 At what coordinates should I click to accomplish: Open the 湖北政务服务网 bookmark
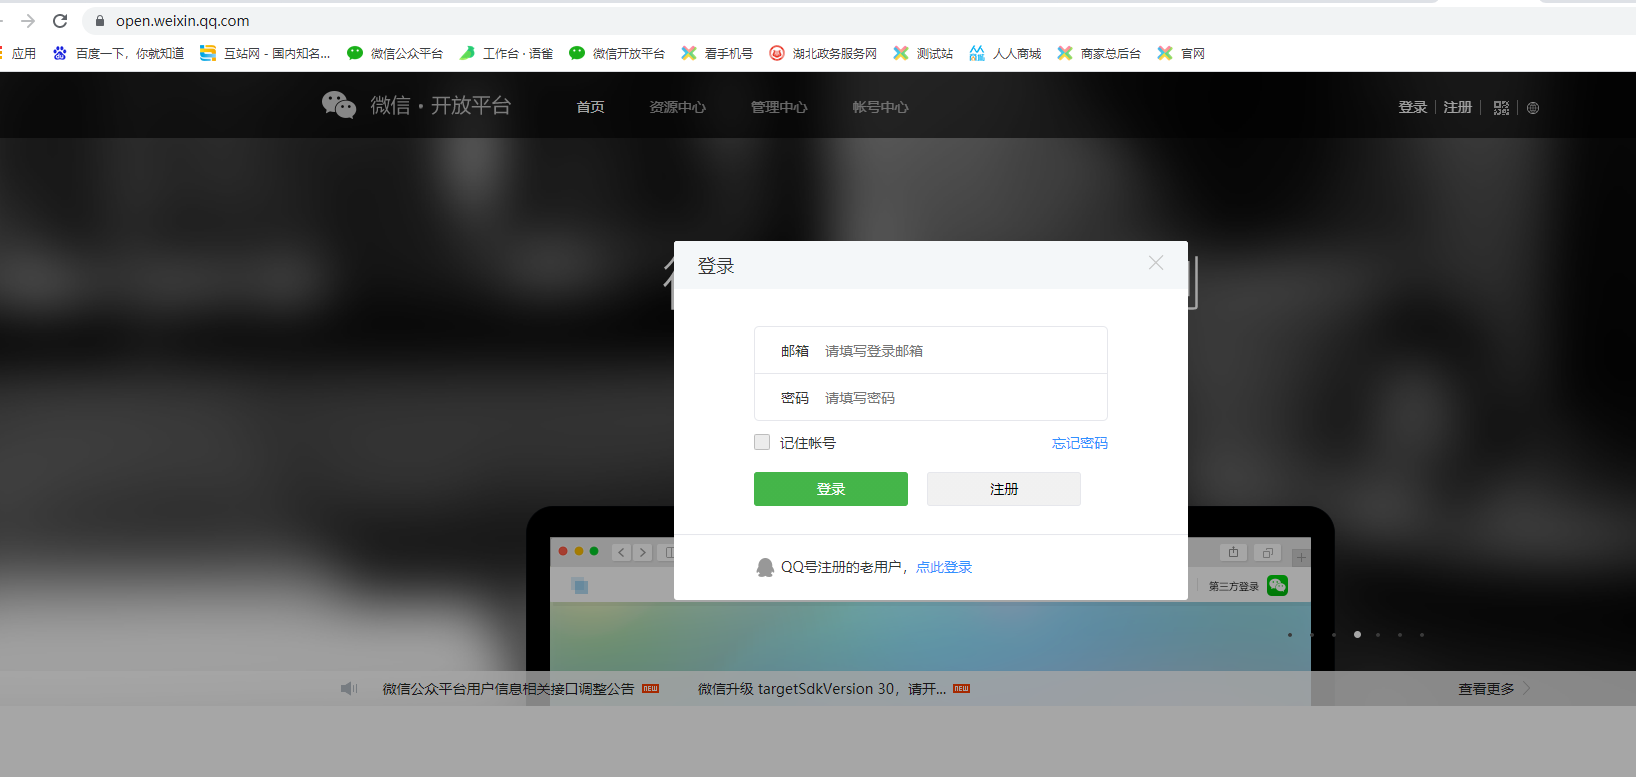(822, 53)
